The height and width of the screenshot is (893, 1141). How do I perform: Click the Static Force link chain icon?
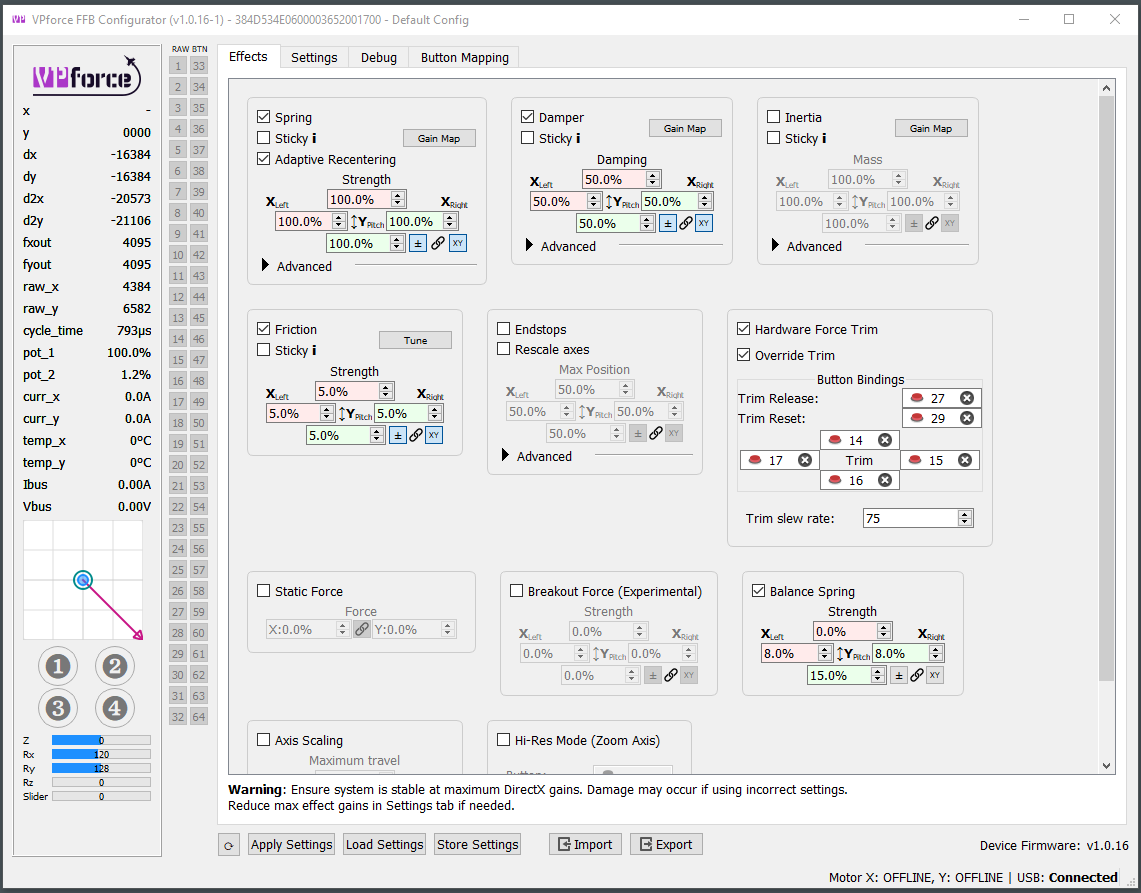(x=362, y=630)
